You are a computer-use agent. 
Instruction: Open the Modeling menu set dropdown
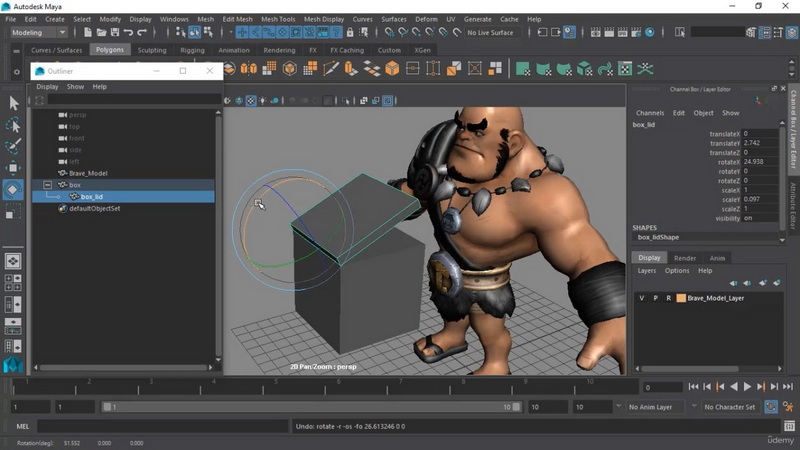pos(39,32)
